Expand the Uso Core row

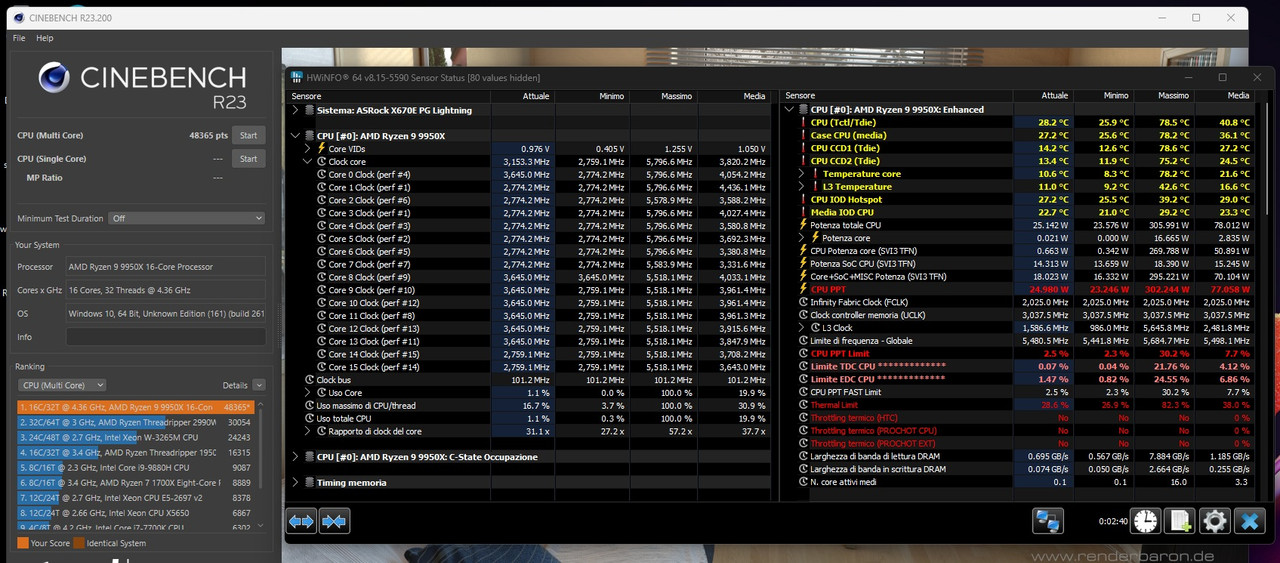pos(308,392)
